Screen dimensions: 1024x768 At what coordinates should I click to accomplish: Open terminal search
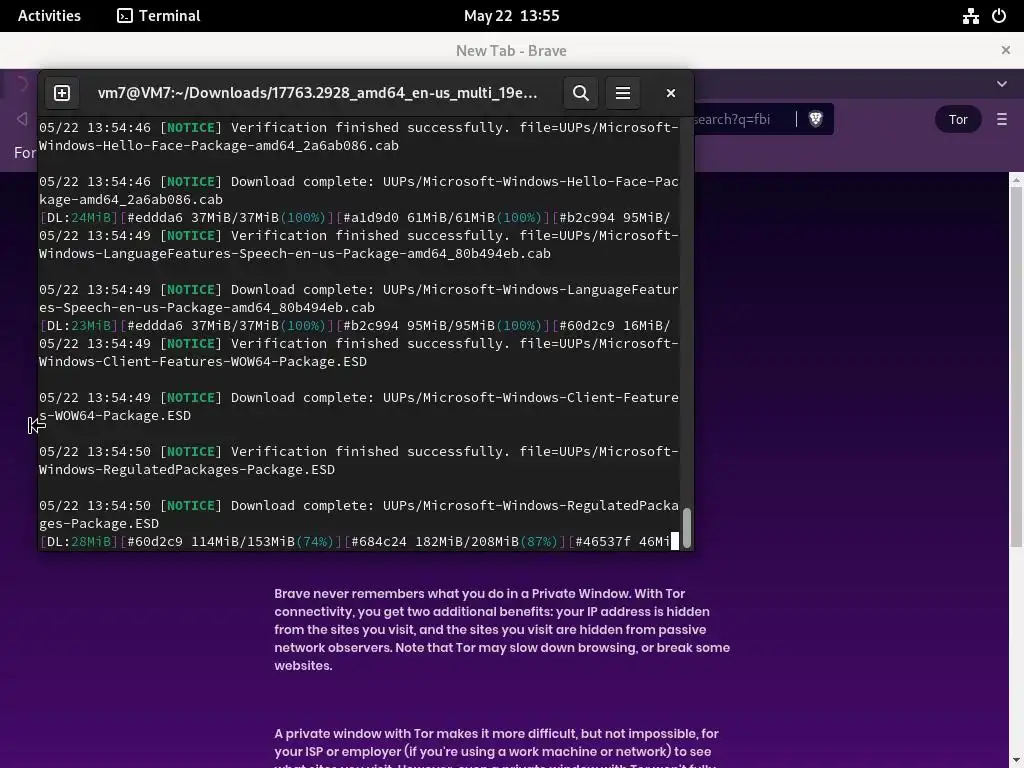click(x=581, y=93)
